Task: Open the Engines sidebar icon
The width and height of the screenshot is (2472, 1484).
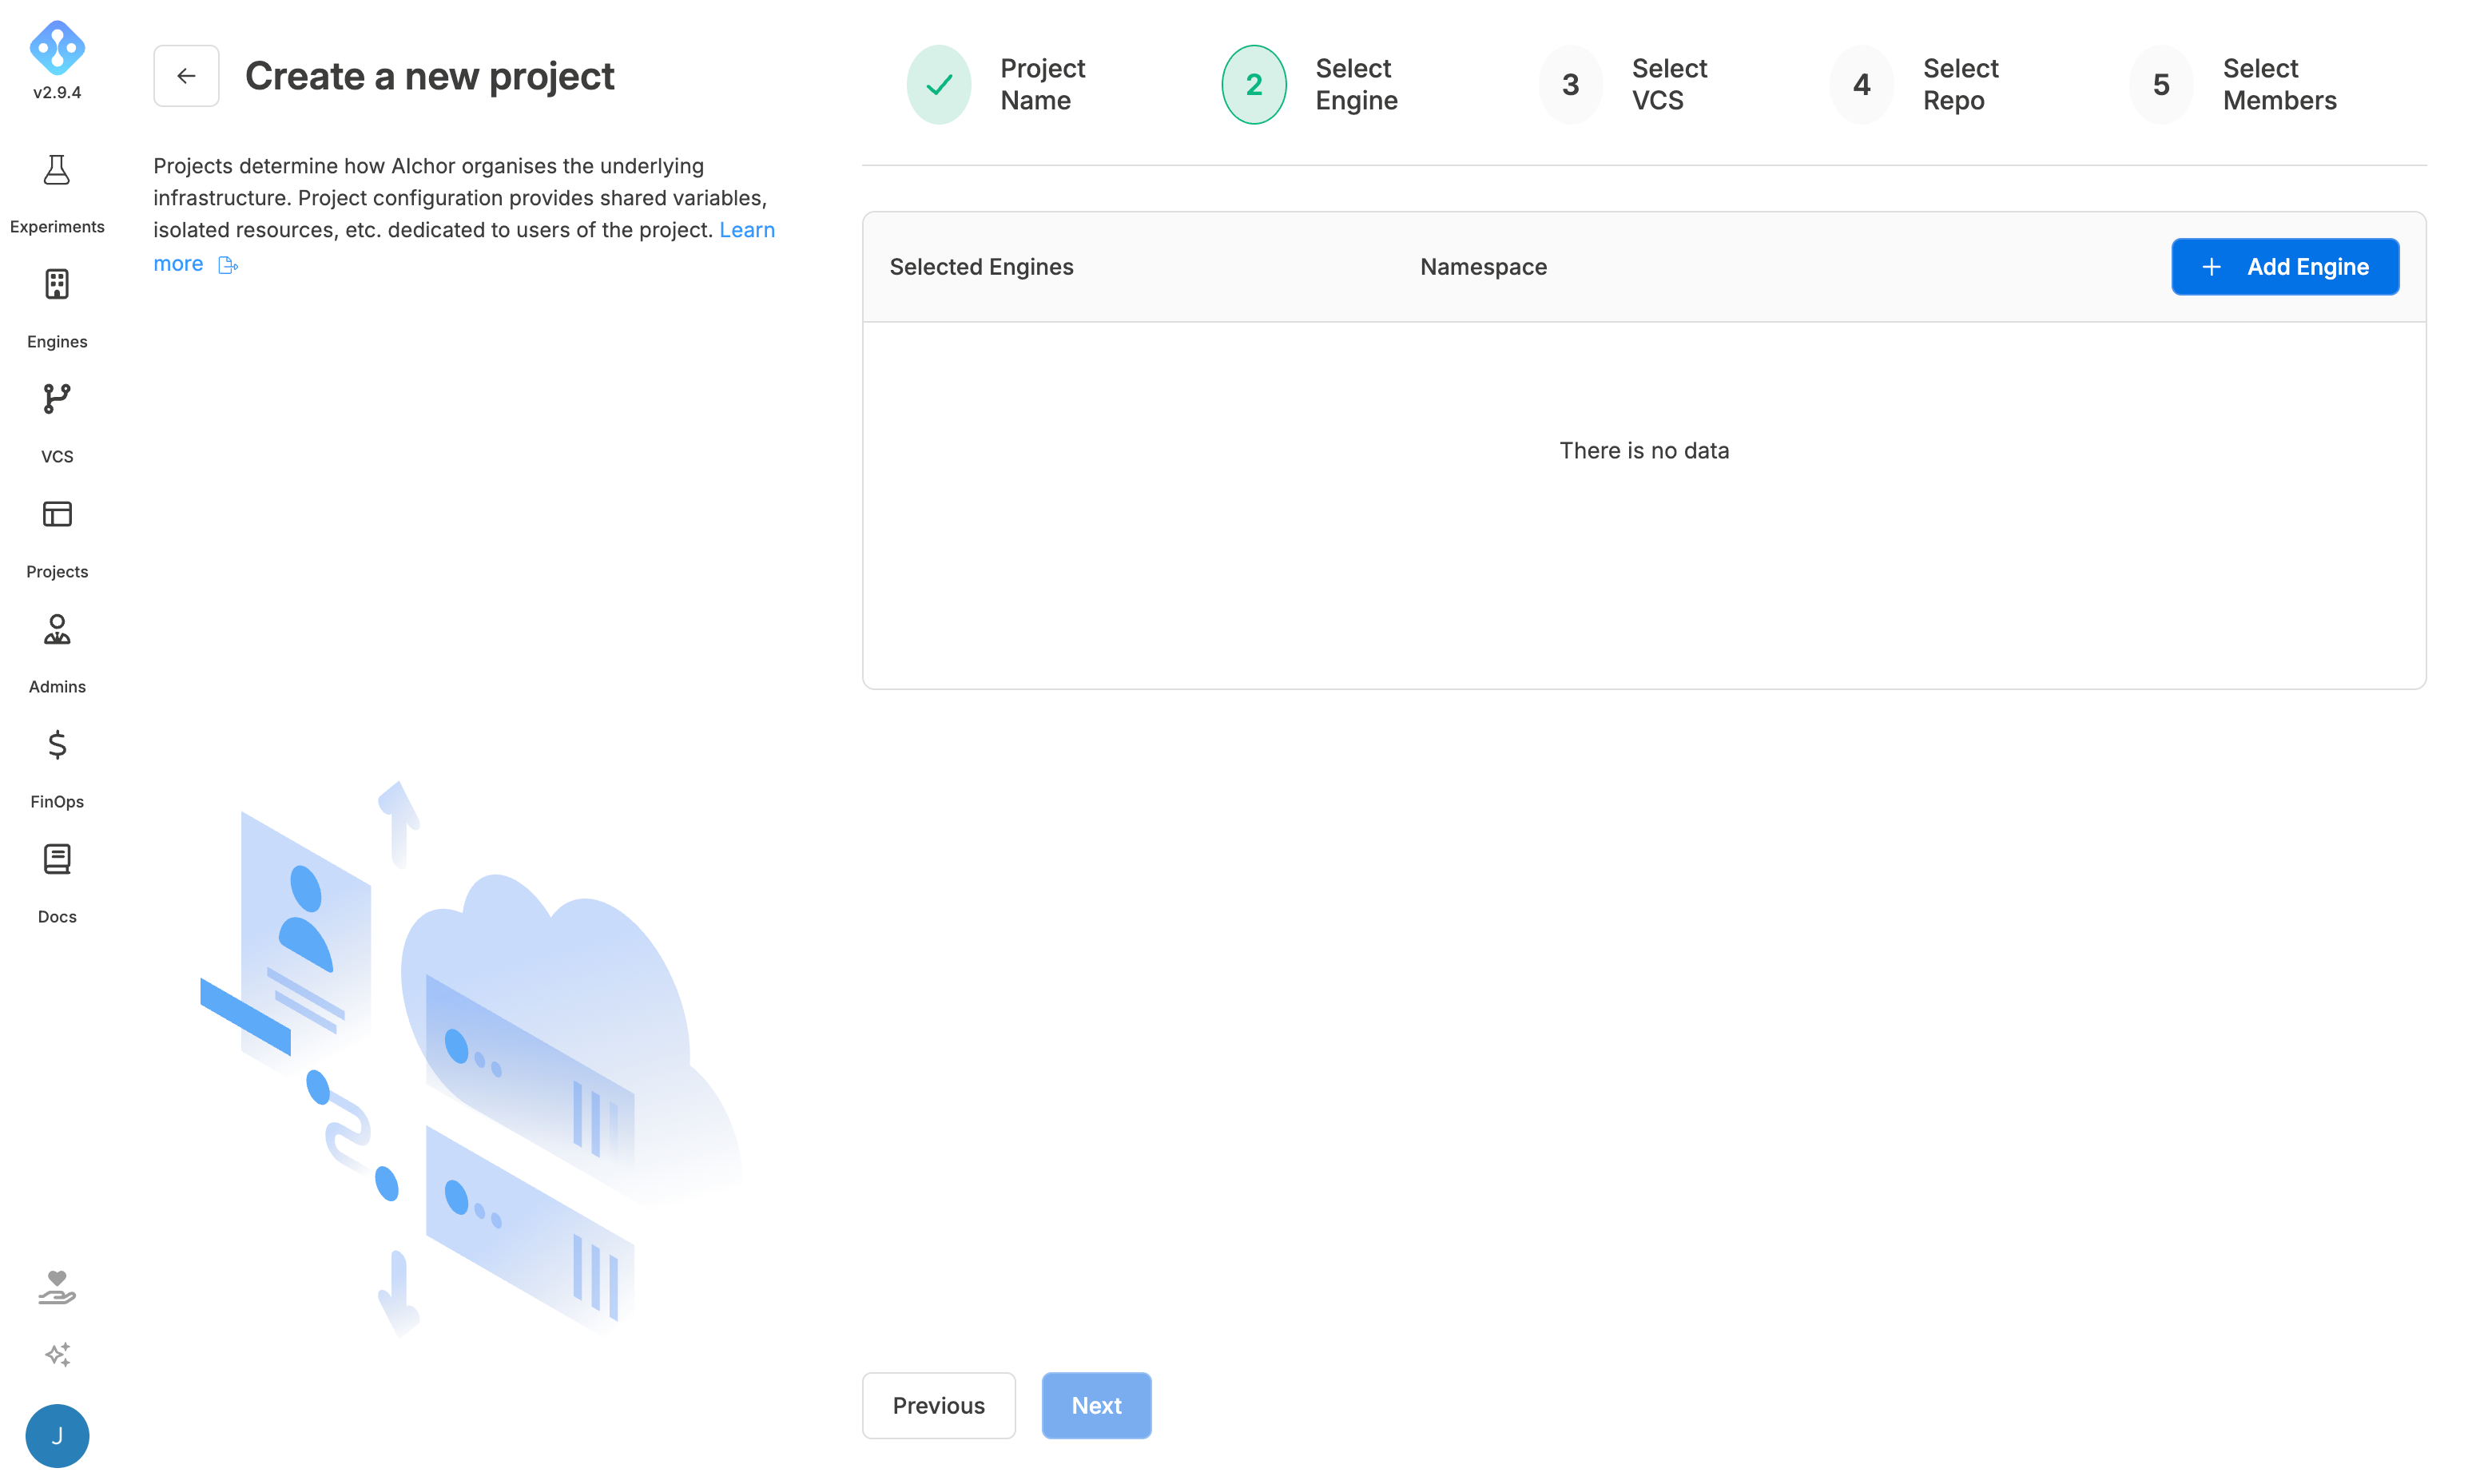Action: [57, 285]
